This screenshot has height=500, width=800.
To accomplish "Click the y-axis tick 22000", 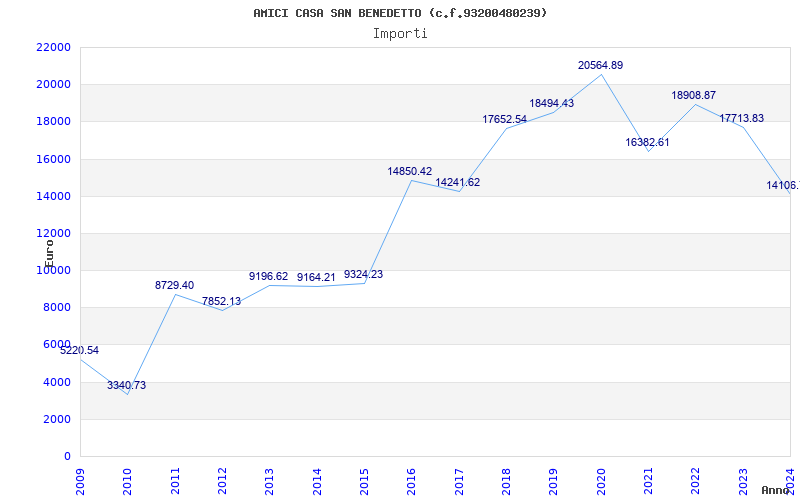I will pyautogui.click(x=54, y=47).
